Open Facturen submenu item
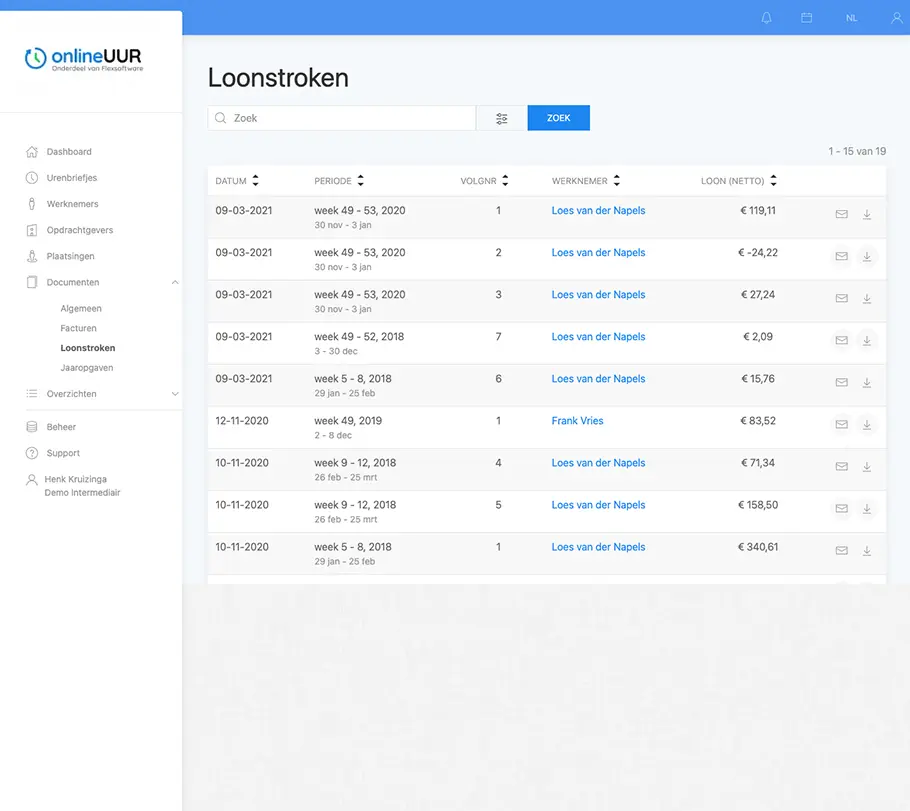Screen dimensions: 910x811 tap(78, 328)
